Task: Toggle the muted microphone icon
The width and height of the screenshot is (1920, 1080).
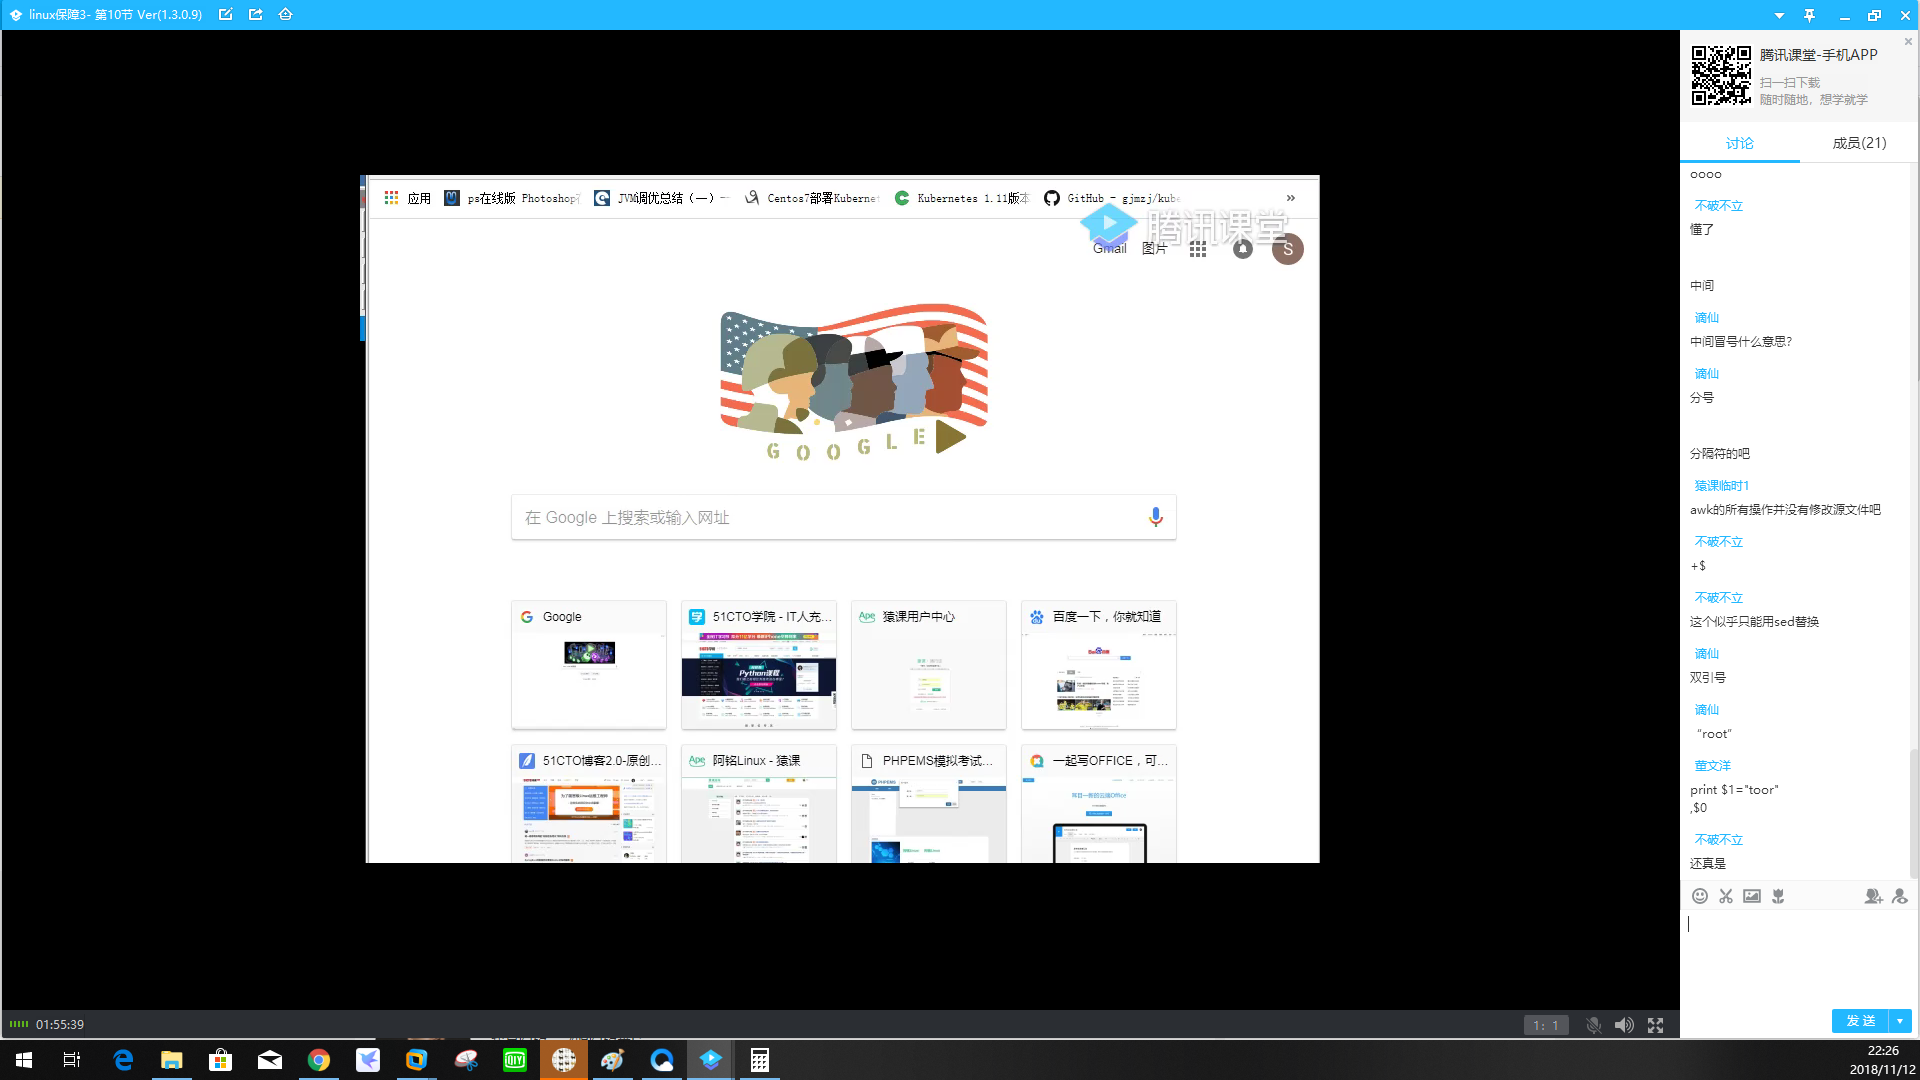Action: (1594, 1025)
